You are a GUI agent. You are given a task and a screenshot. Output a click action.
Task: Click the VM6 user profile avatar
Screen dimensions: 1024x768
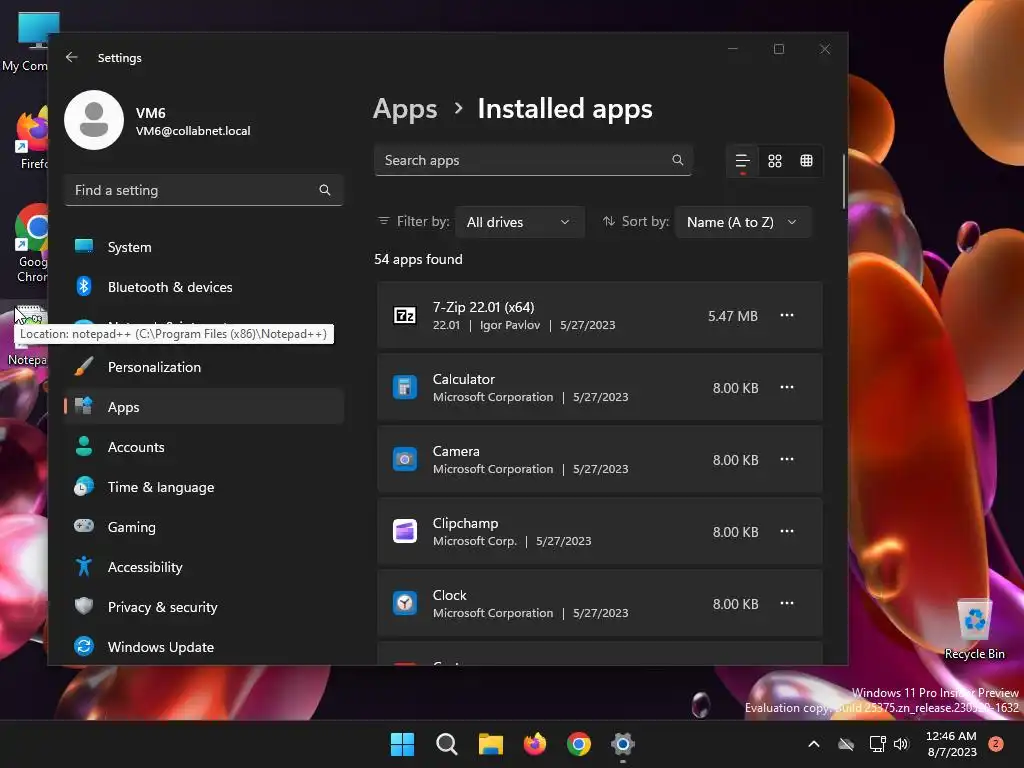tap(94, 120)
